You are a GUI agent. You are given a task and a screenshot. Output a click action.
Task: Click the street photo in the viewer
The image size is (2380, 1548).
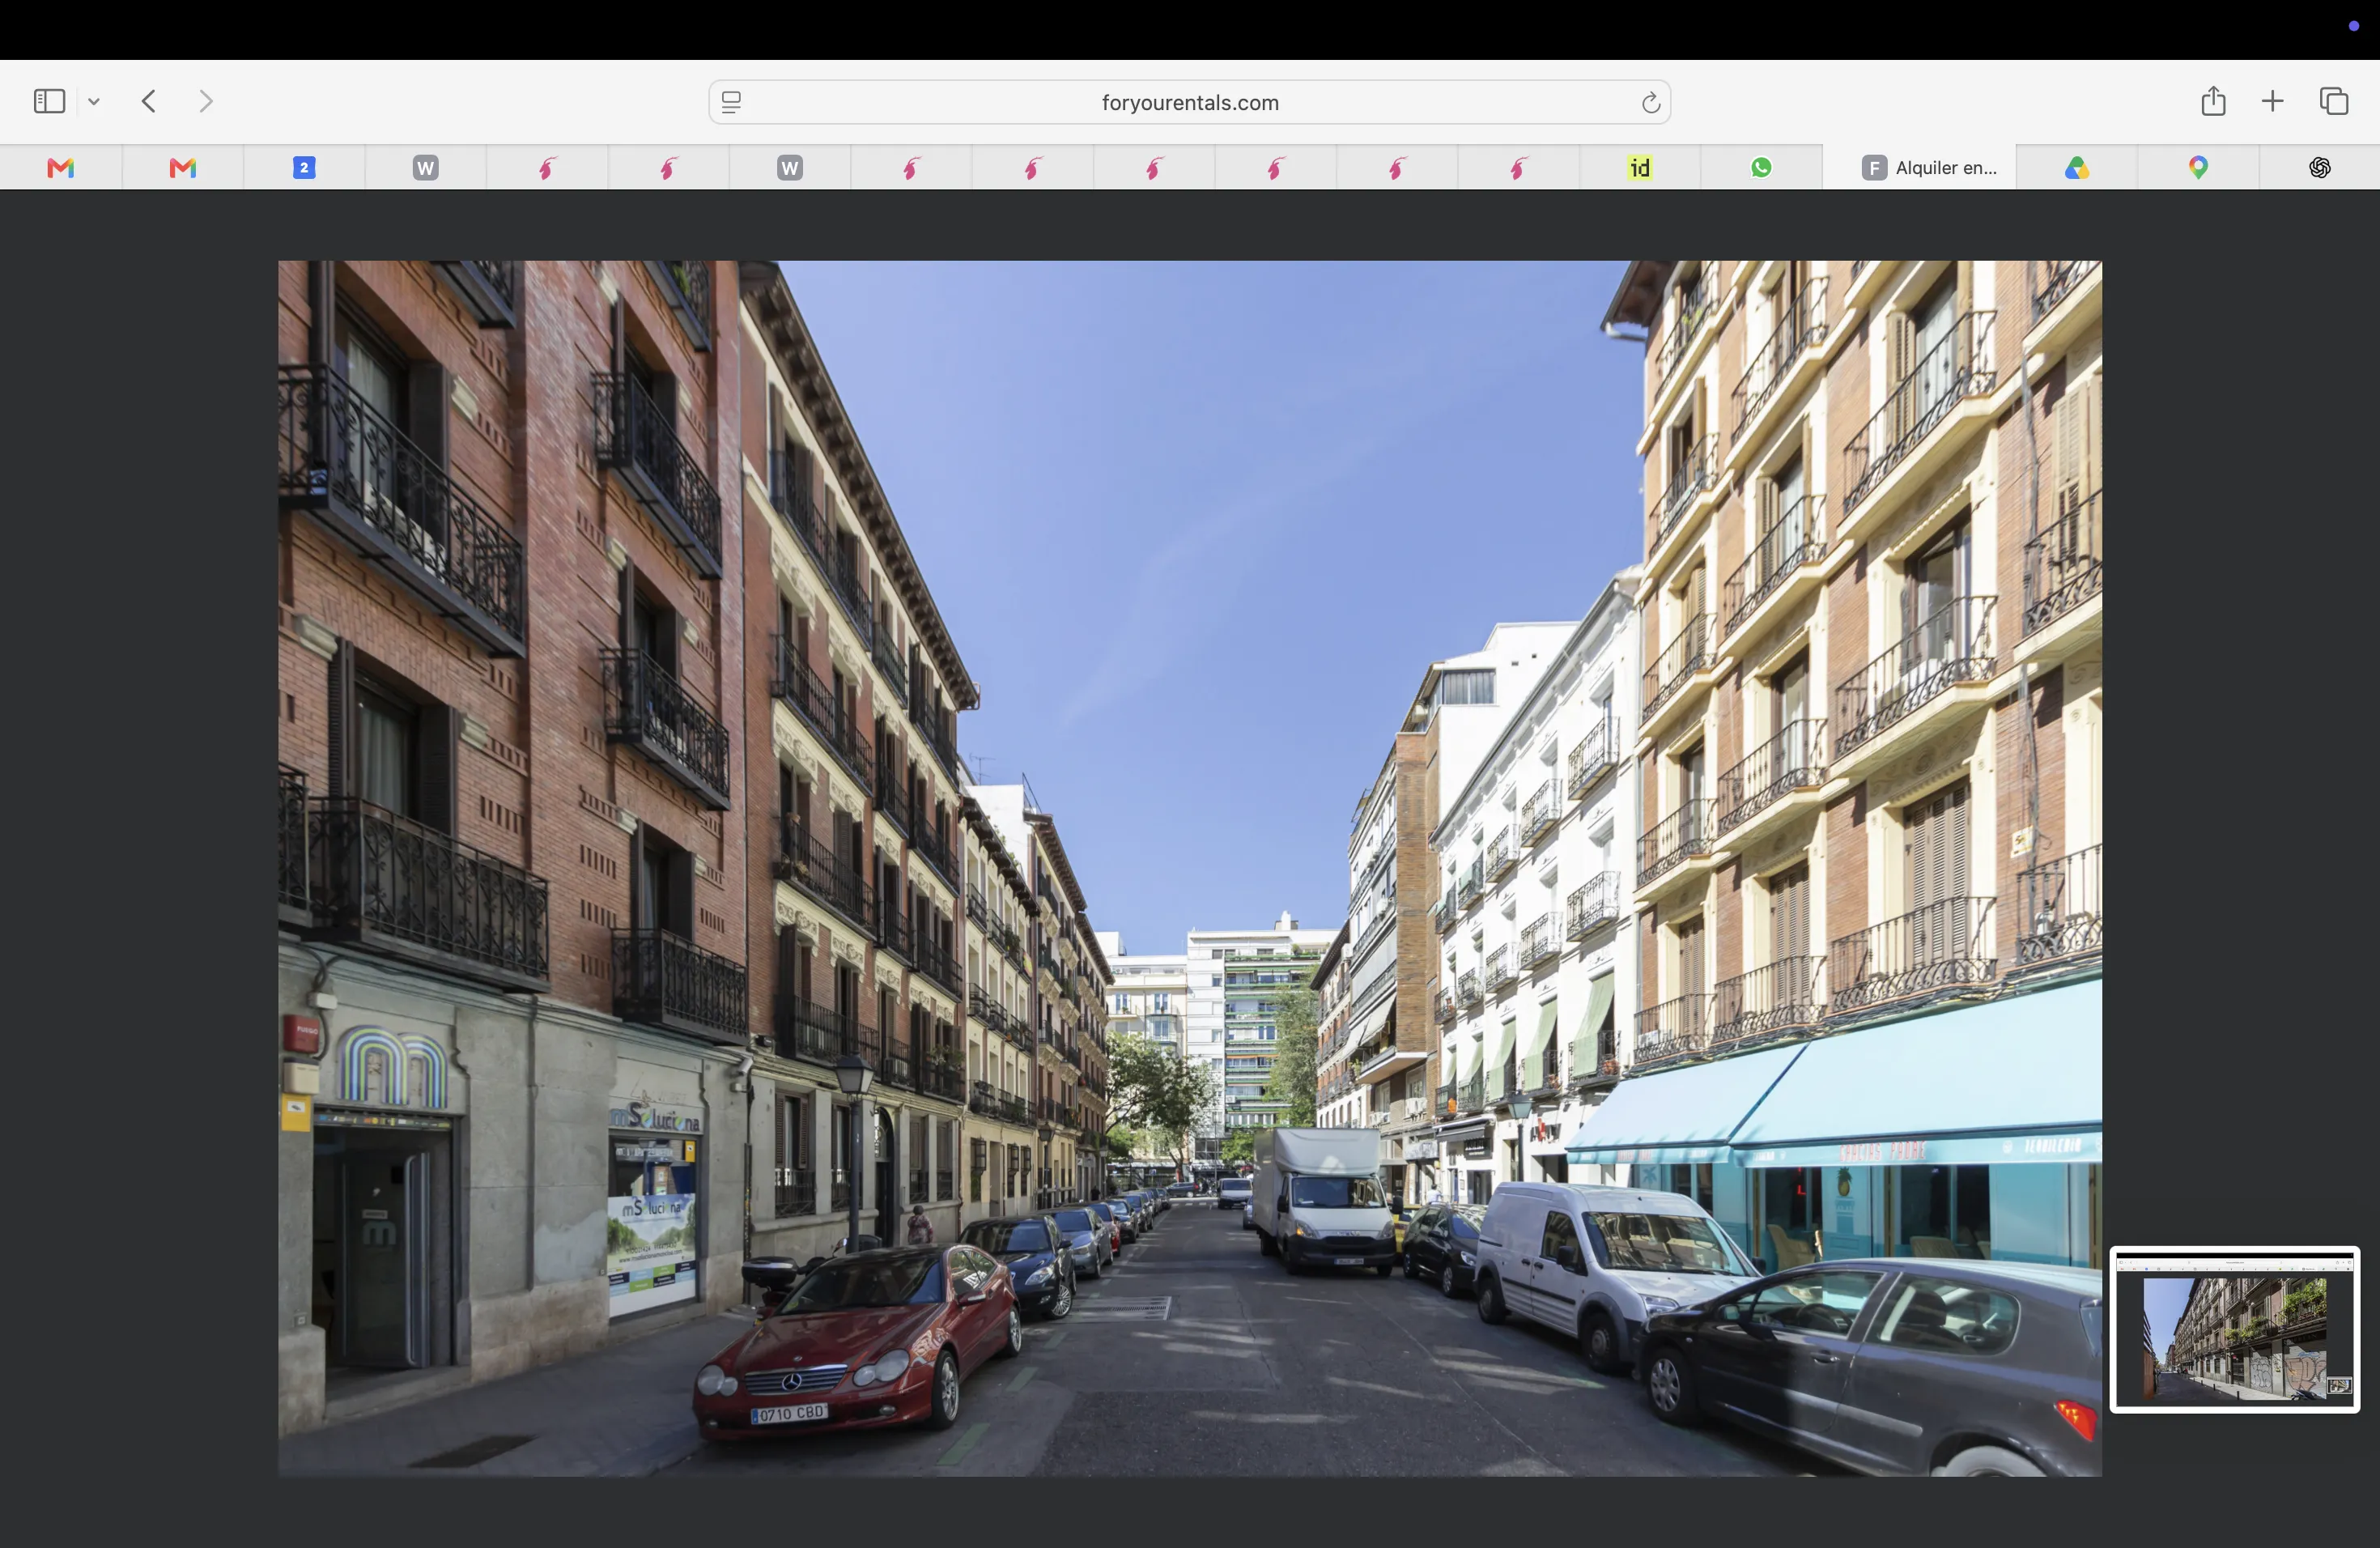(x=1189, y=868)
